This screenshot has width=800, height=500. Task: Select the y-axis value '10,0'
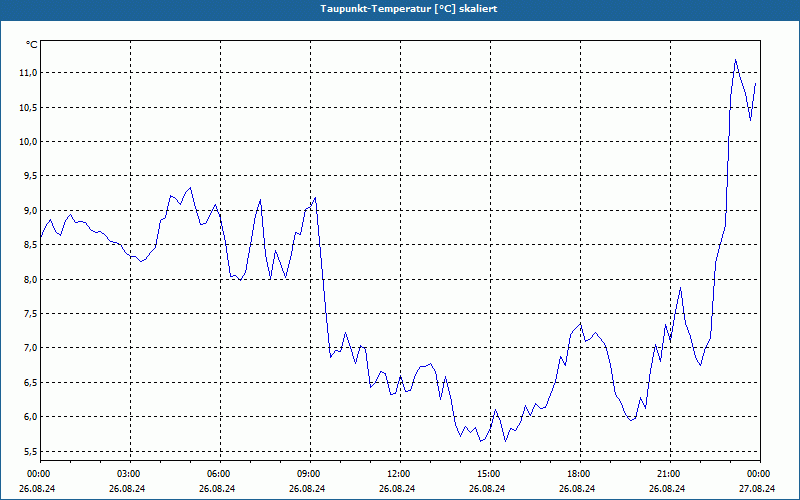click(29, 142)
